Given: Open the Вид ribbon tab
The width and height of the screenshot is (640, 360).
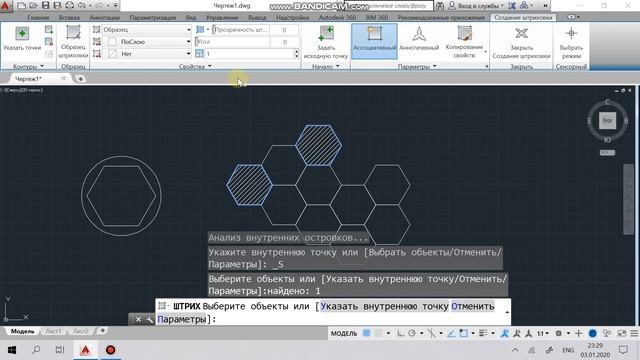Looking at the screenshot, I should [191, 18].
